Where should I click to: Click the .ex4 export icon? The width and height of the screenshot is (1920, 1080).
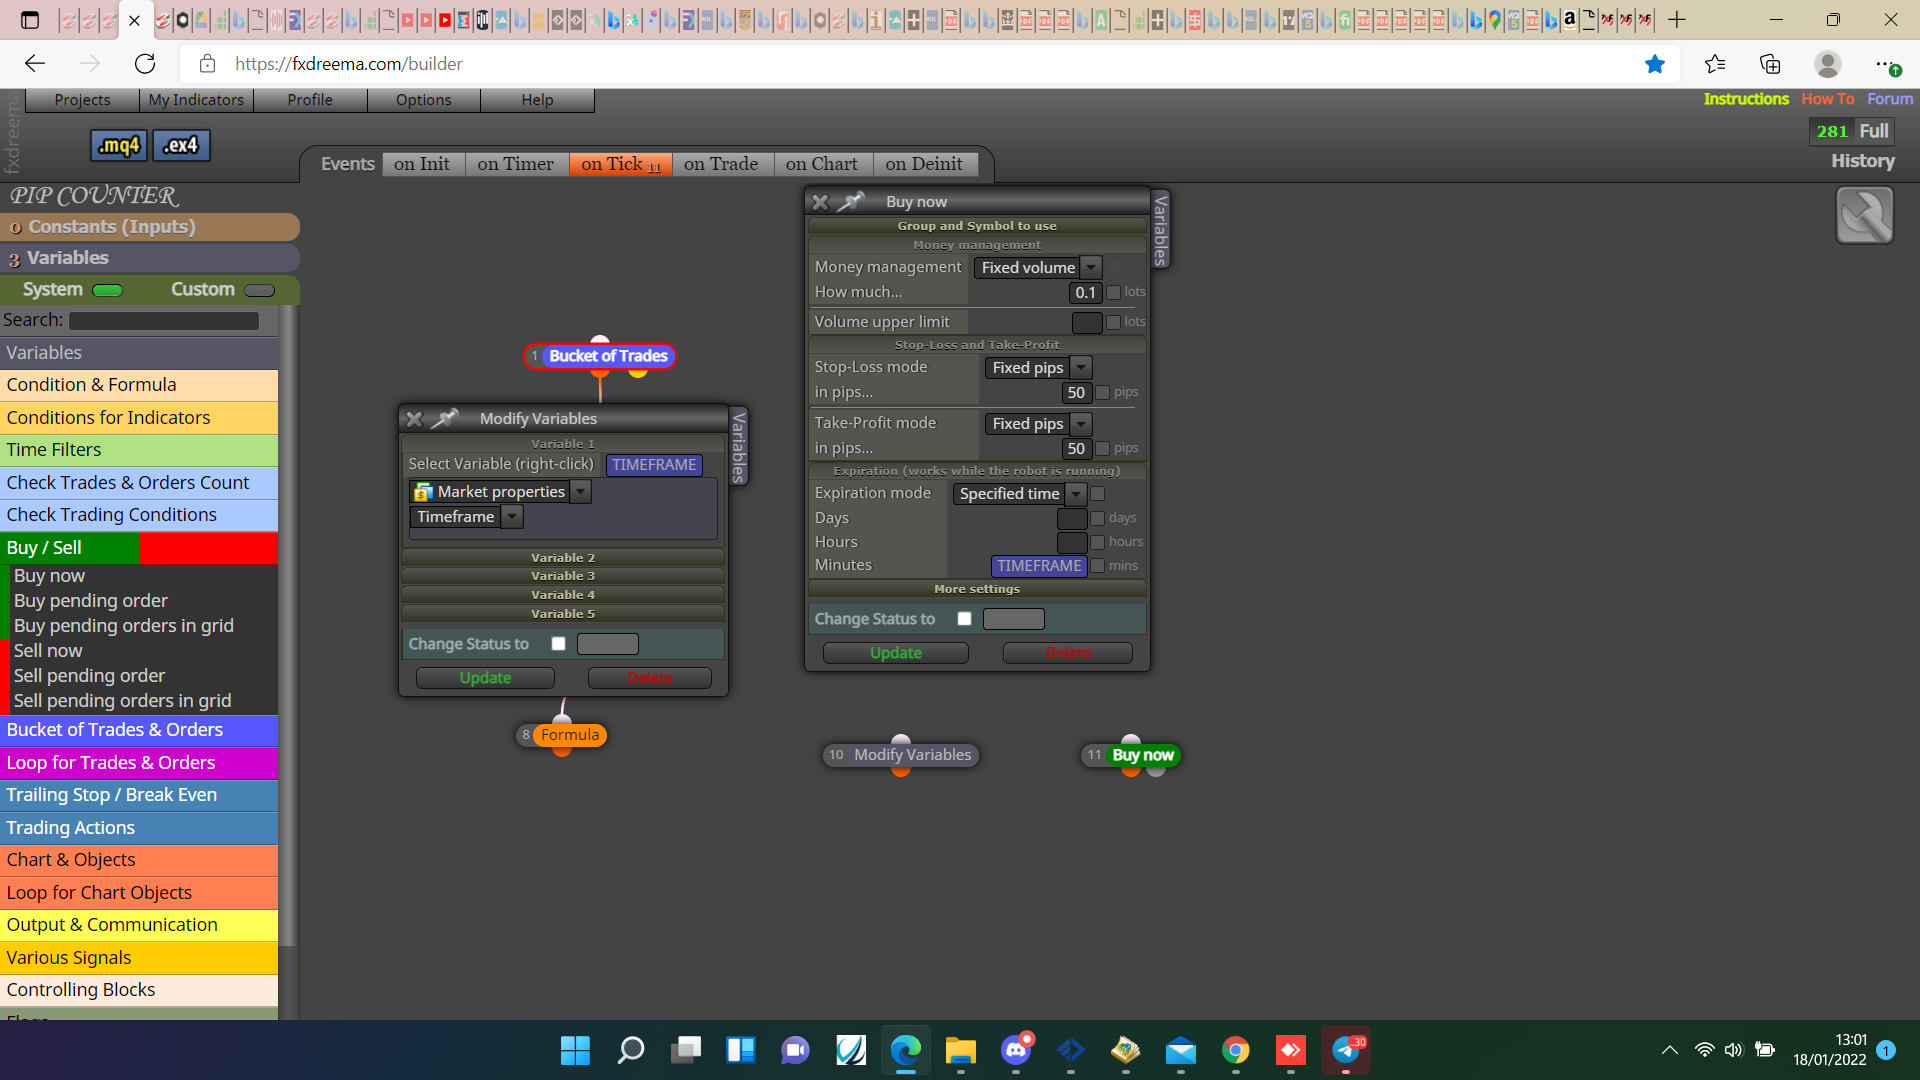tap(181, 146)
